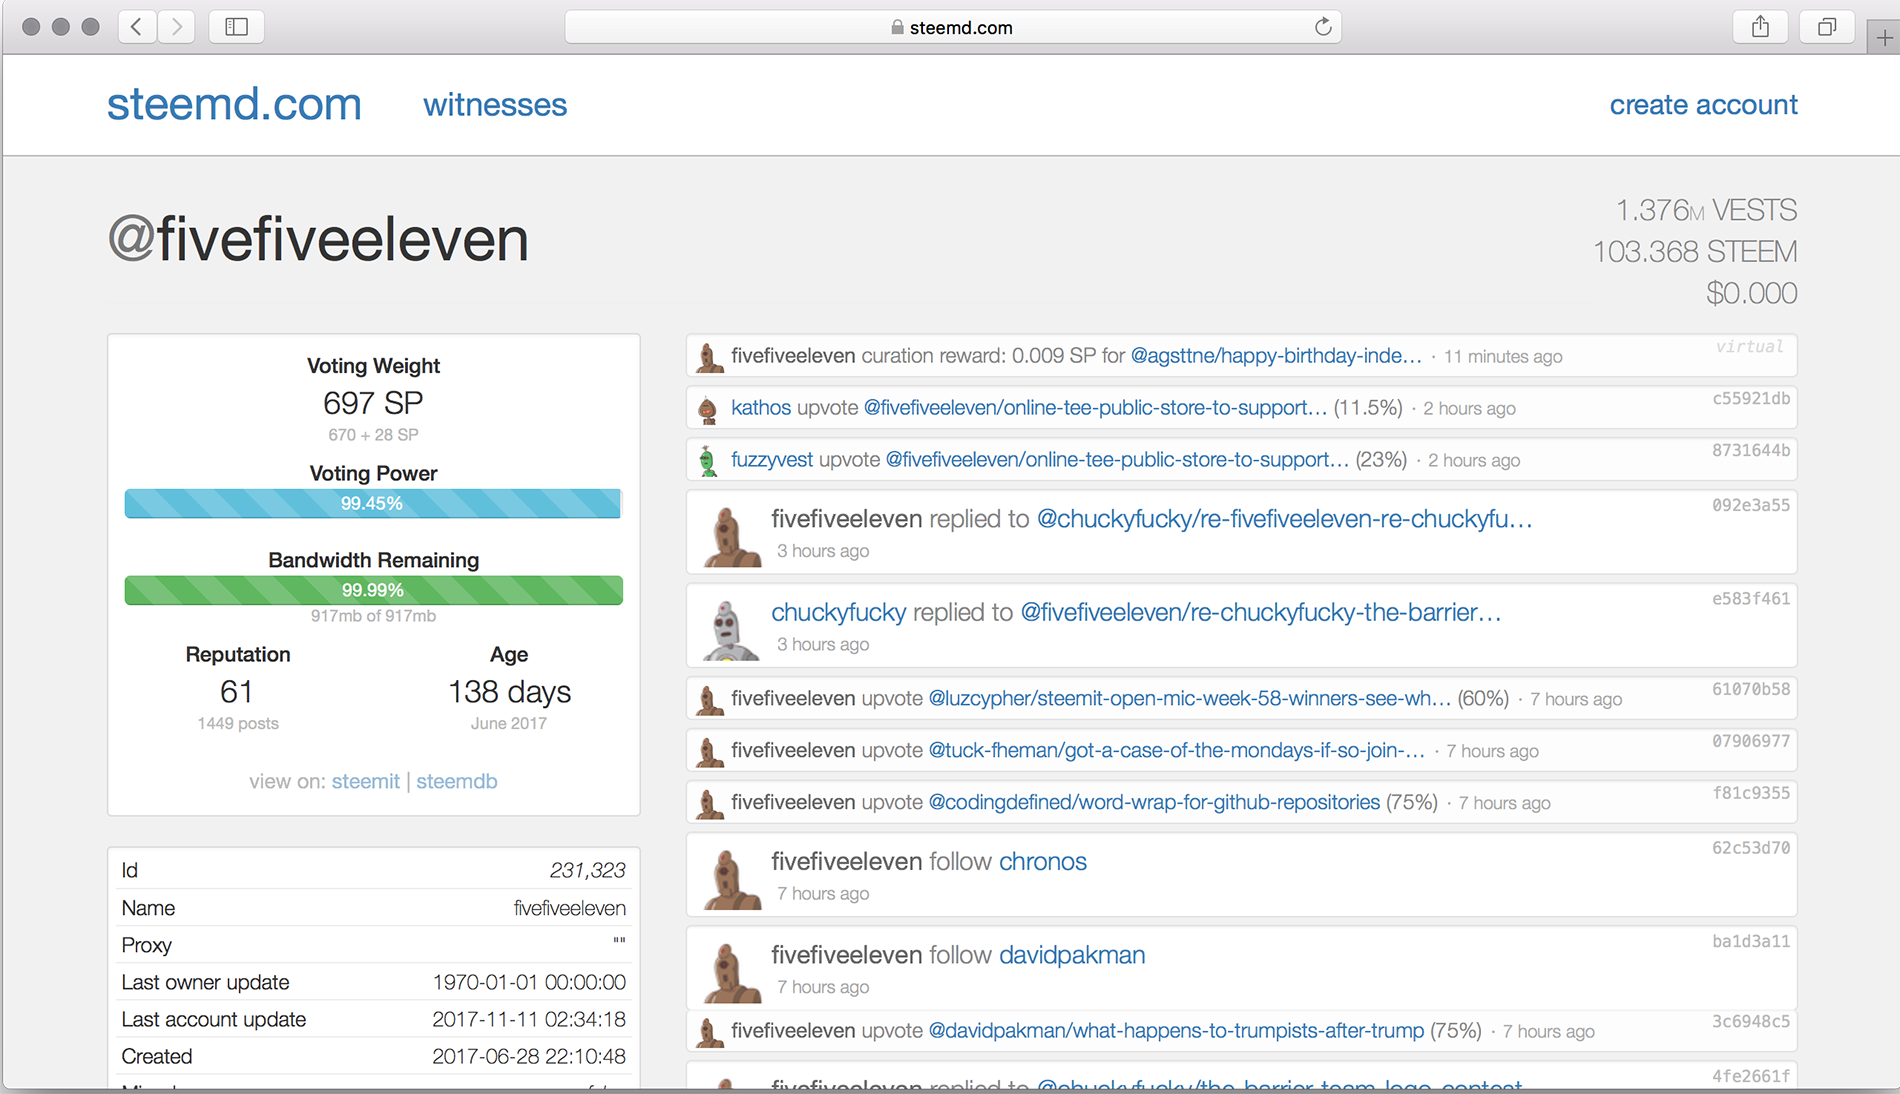Image resolution: width=1900 pixels, height=1094 pixels.
Task: Click the 1.376M VESTS value
Action: point(1707,210)
